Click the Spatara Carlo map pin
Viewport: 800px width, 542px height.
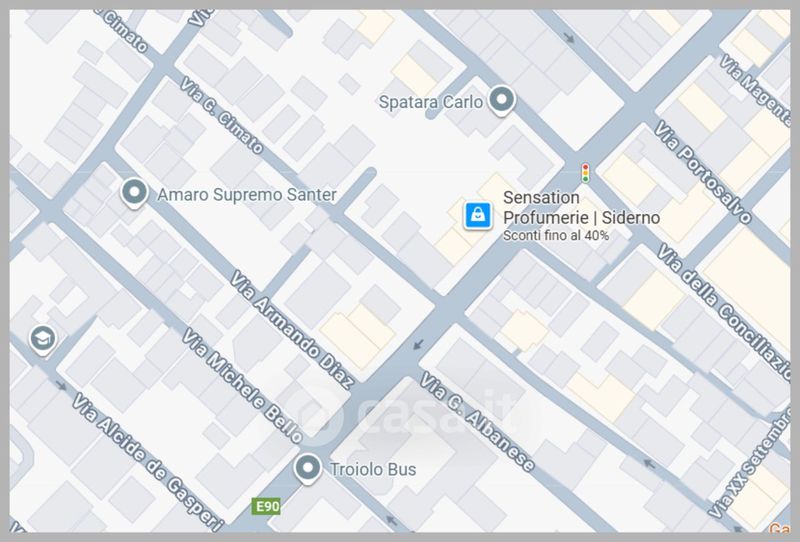502,100
